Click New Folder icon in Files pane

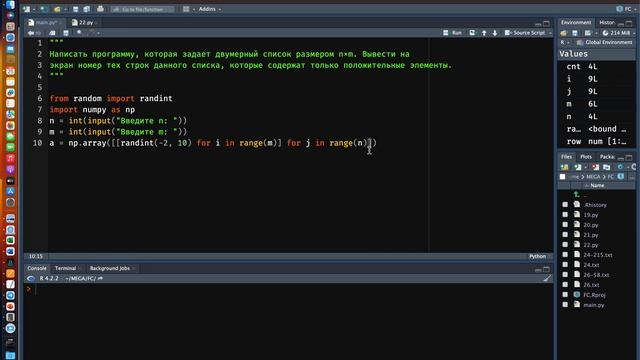[x=564, y=167]
